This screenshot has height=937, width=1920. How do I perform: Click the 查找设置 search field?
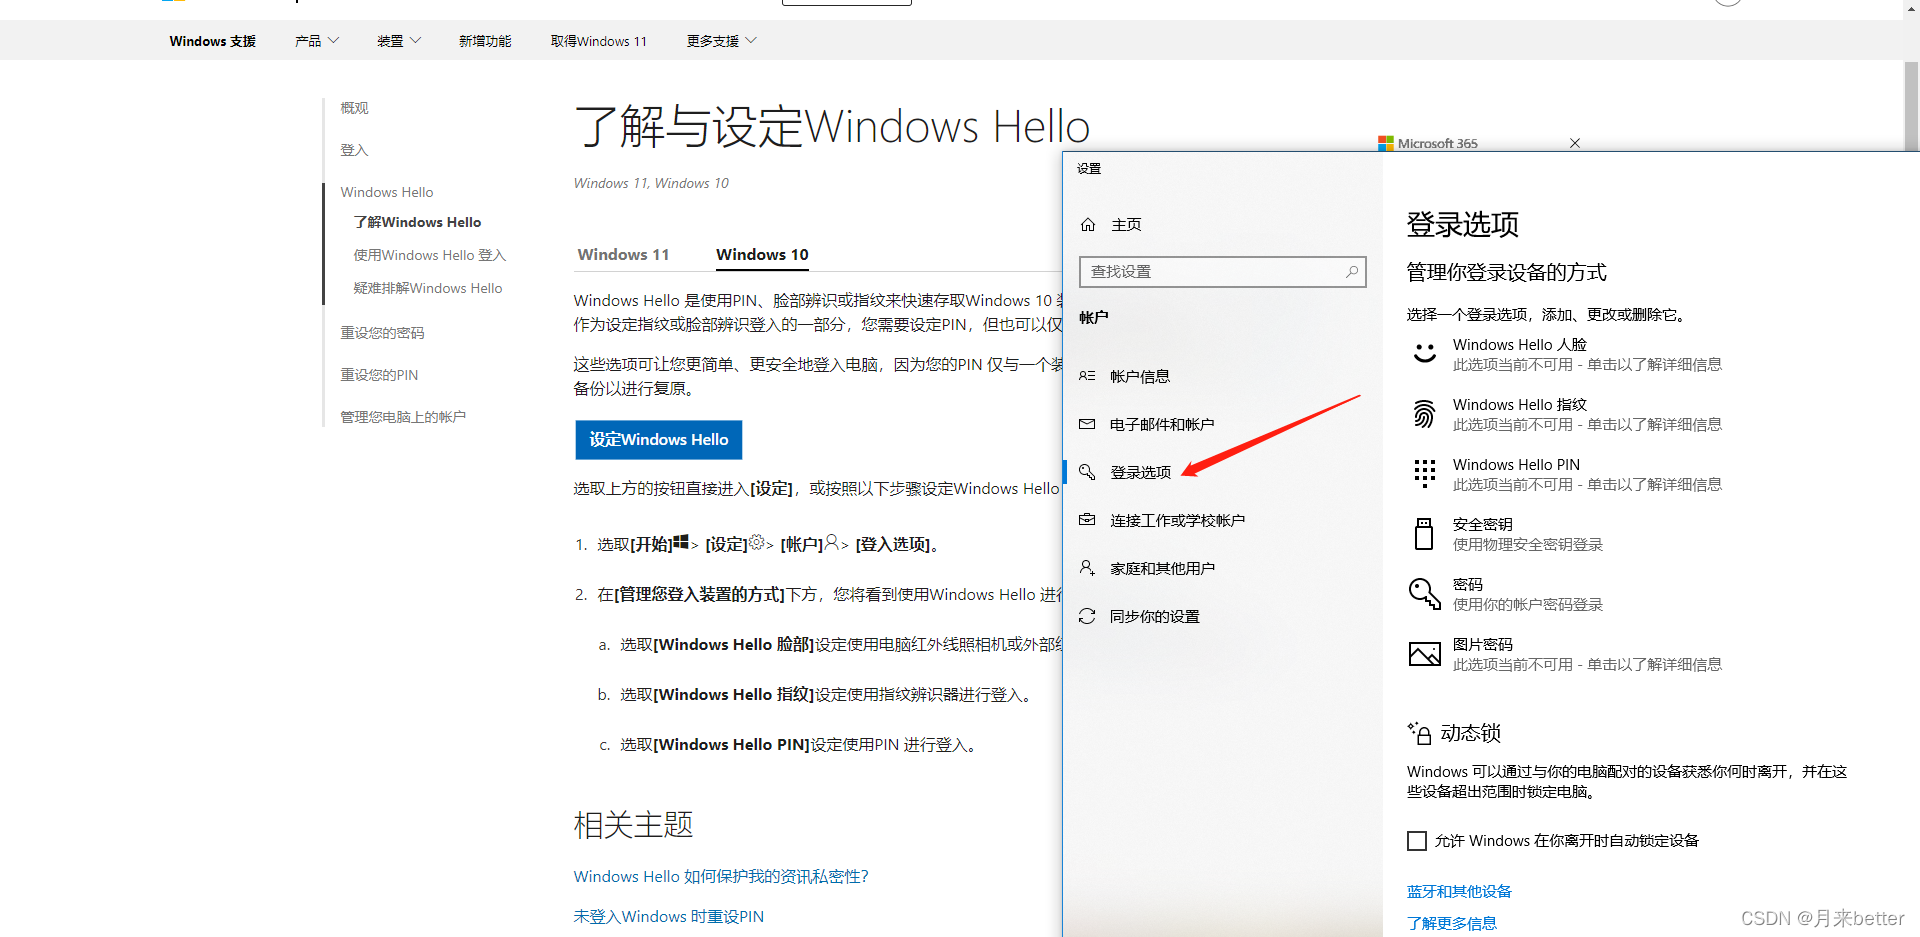pos(1223,272)
